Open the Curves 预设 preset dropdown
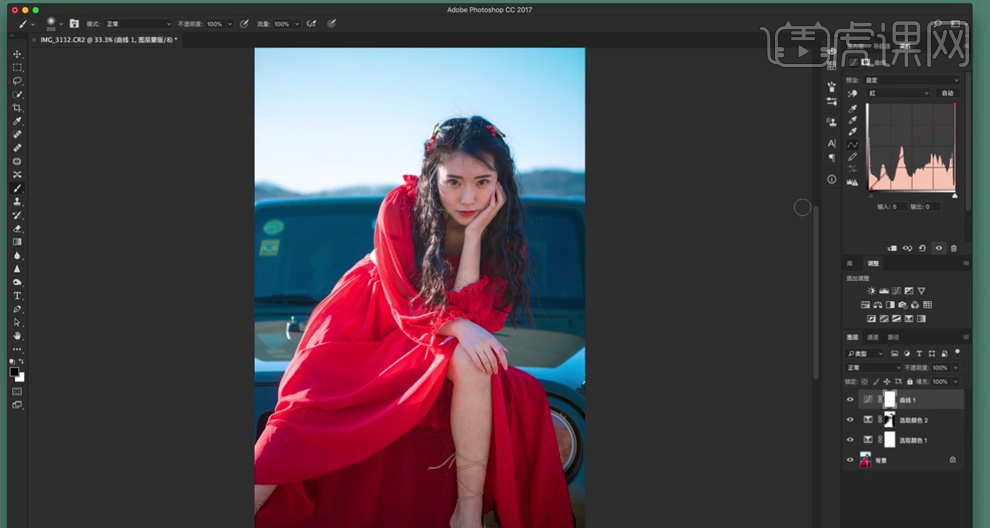 [x=912, y=80]
